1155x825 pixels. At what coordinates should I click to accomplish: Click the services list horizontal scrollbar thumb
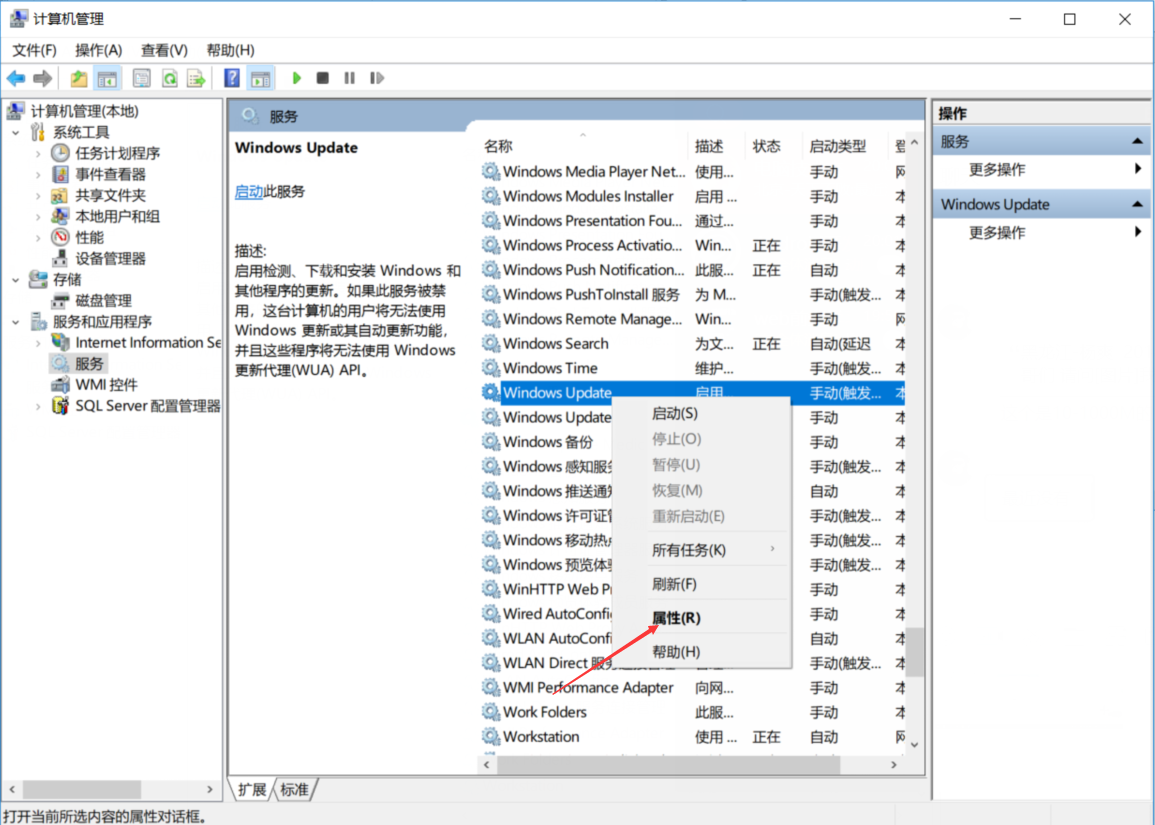[x=668, y=765]
